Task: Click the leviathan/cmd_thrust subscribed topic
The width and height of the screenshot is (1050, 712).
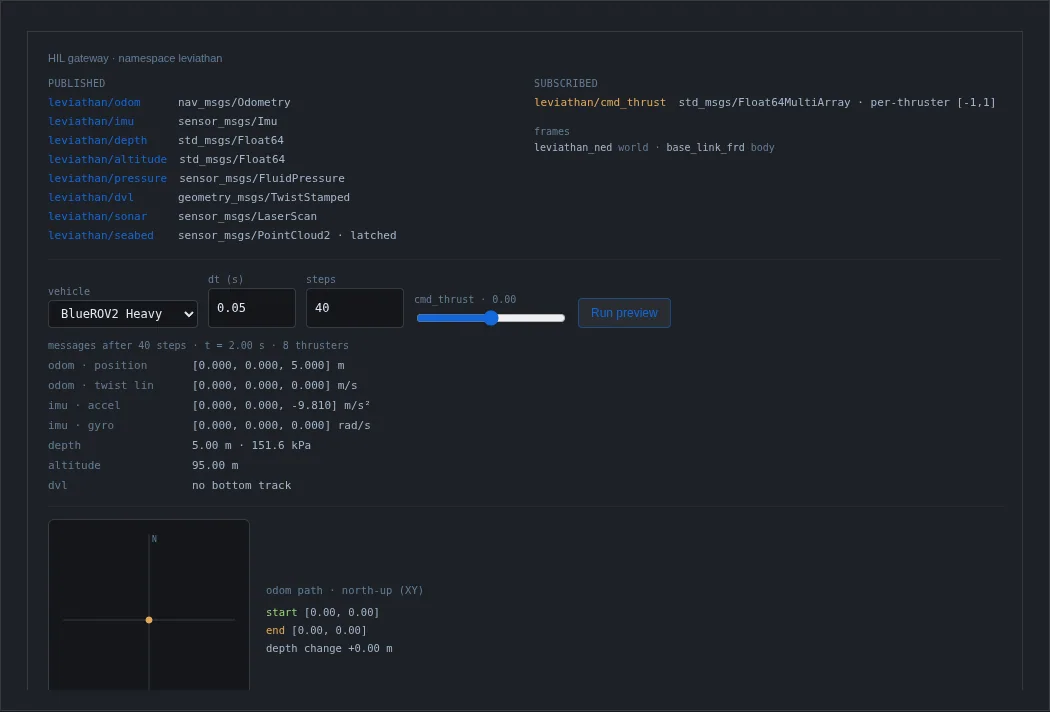Action: pos(600,102)
